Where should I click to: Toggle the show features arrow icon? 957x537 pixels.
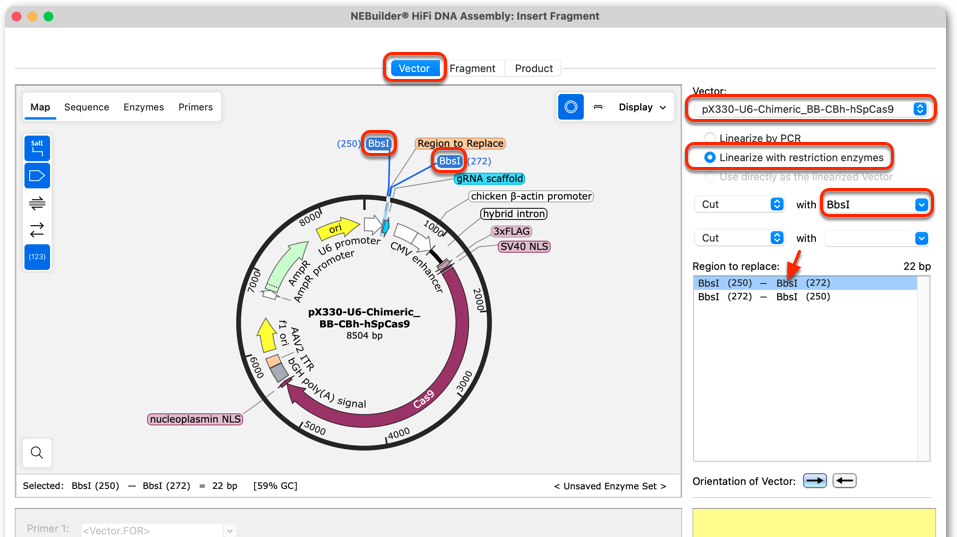37,176
